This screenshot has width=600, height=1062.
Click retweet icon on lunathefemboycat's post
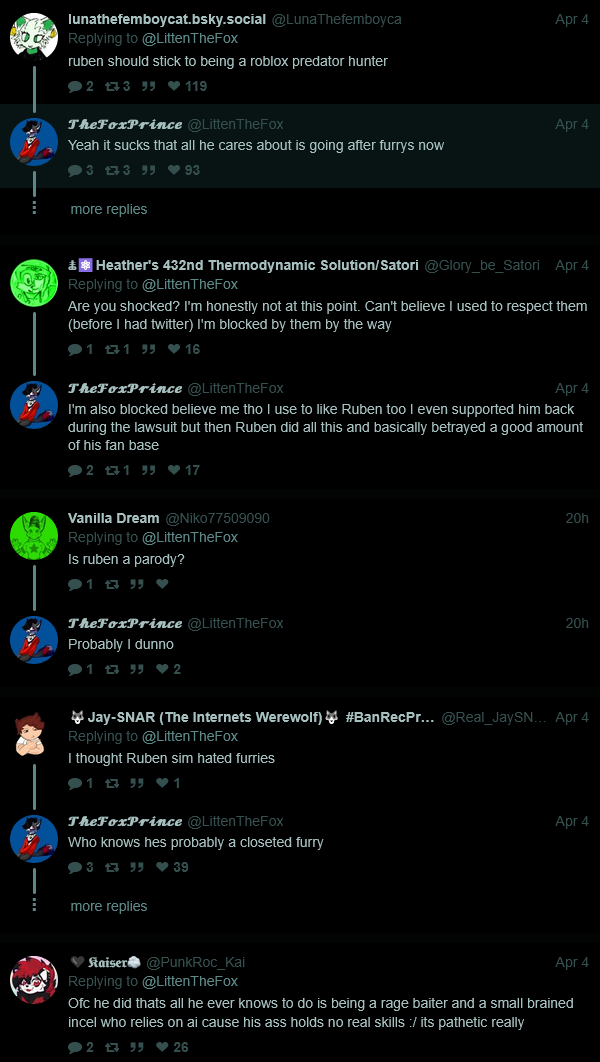(112, 86)
